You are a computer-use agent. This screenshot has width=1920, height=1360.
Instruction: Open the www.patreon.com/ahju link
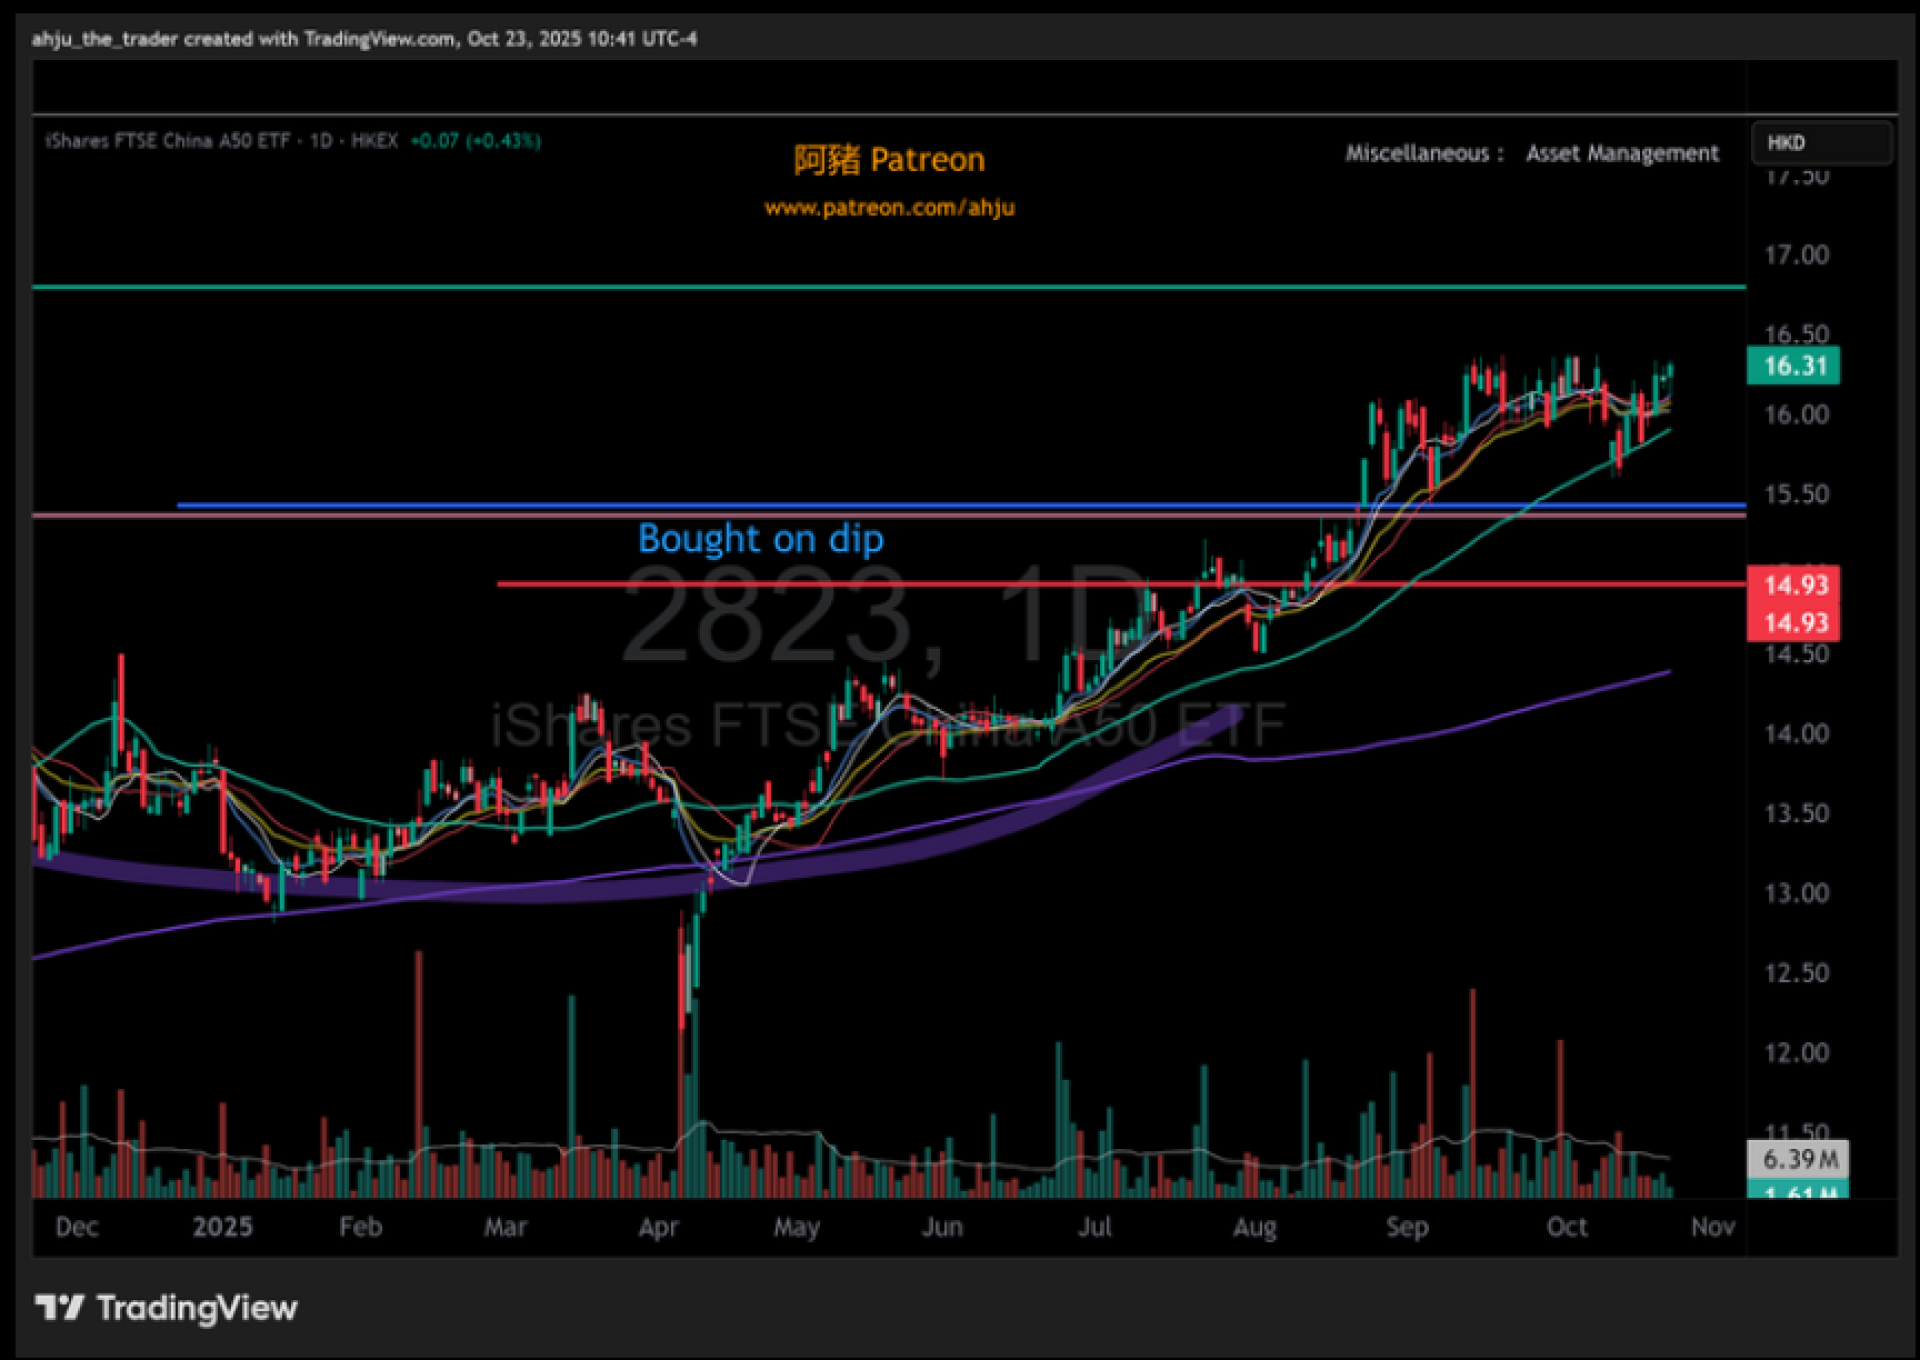point(889,208)
